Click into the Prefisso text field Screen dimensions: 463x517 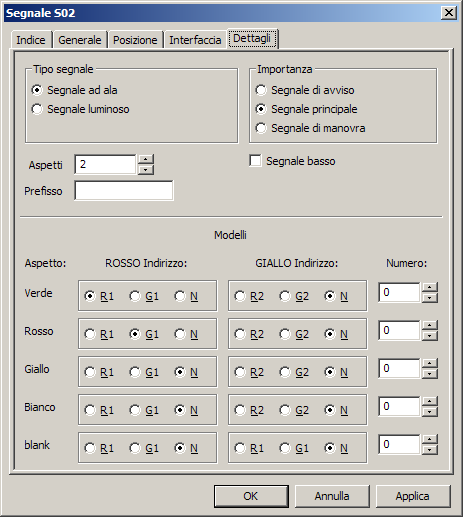coord(124,191)
